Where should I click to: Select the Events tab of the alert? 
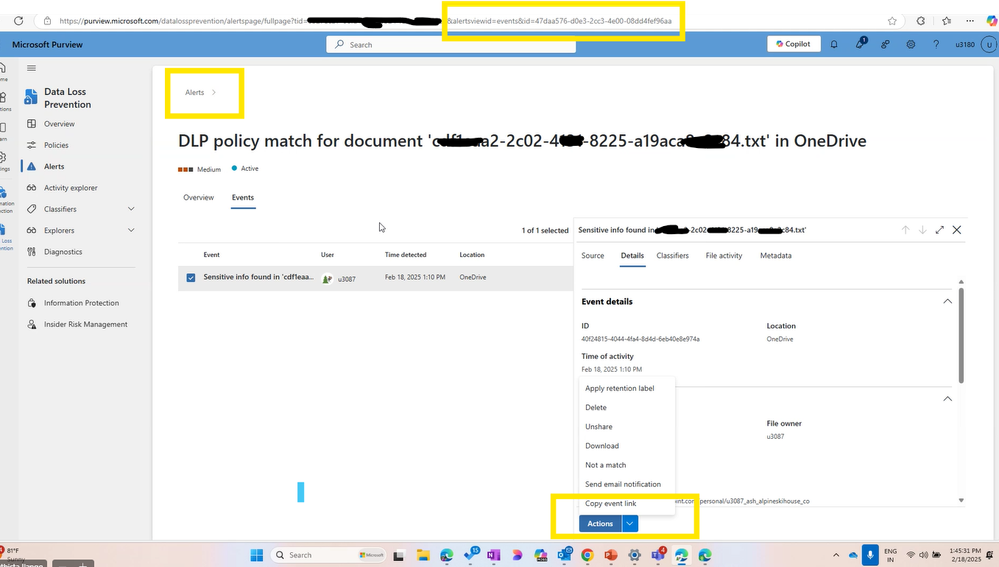243,197
